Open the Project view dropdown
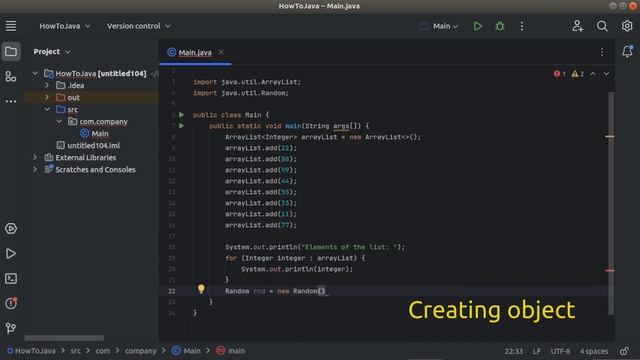 click(52, 52)
